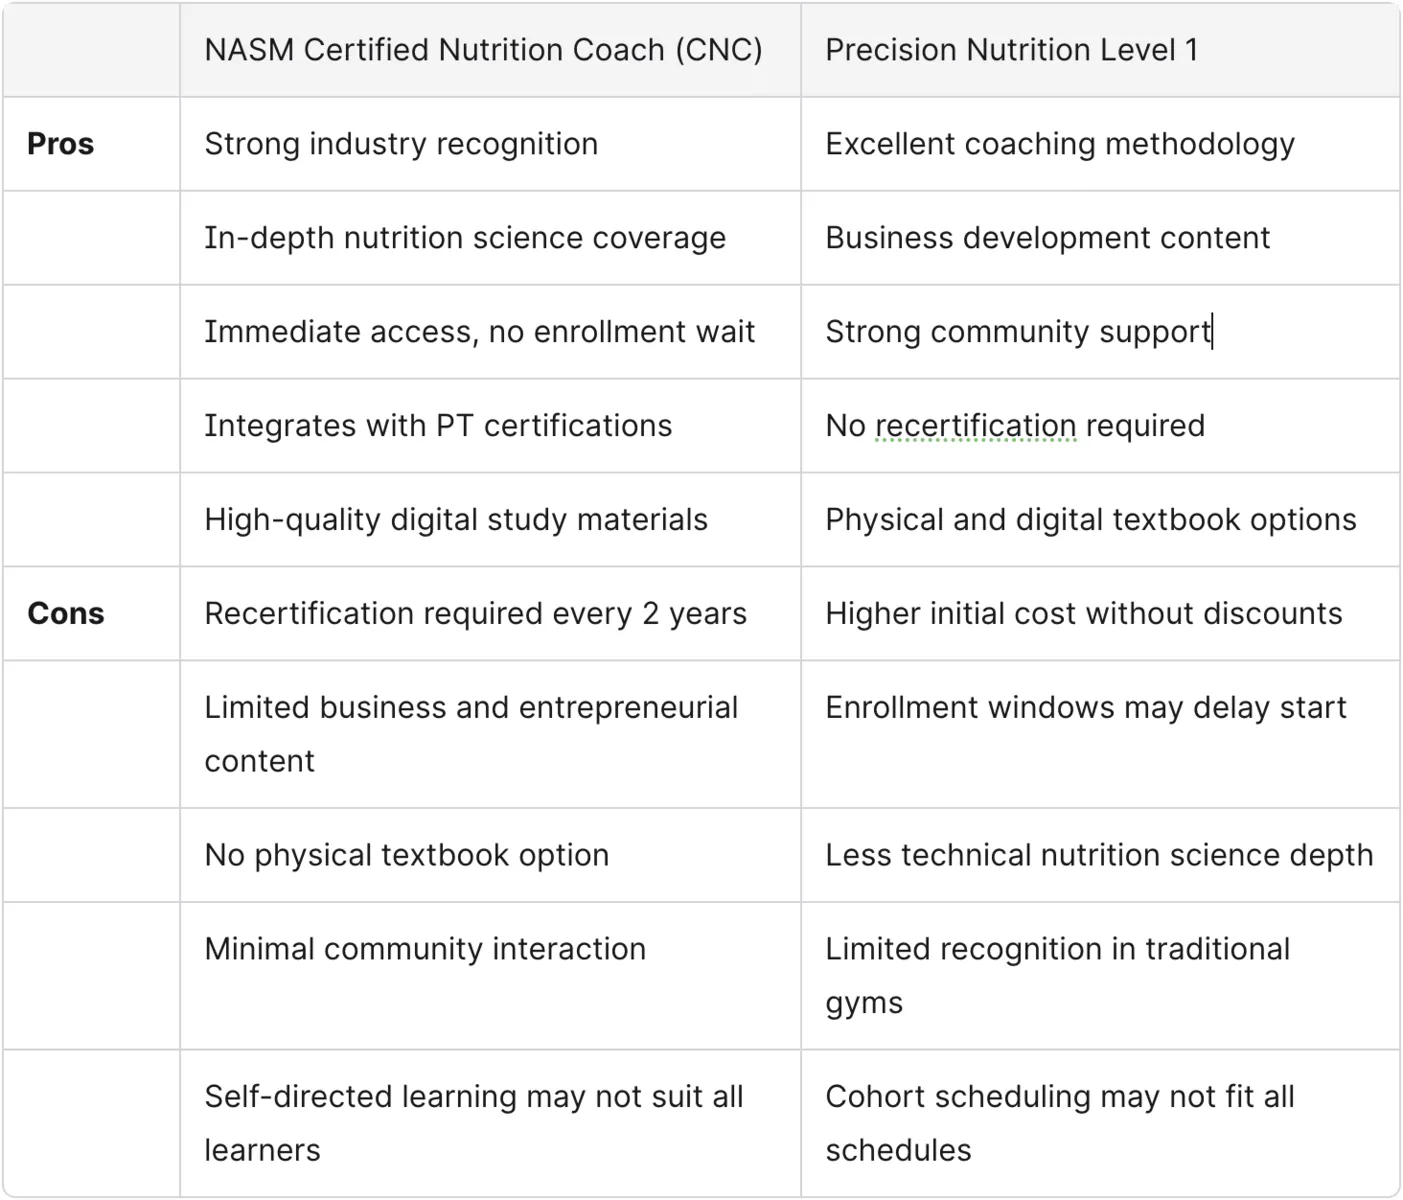
Task: Click 'Enrollment windows may delay start' cell
Action: (1085, 708)
